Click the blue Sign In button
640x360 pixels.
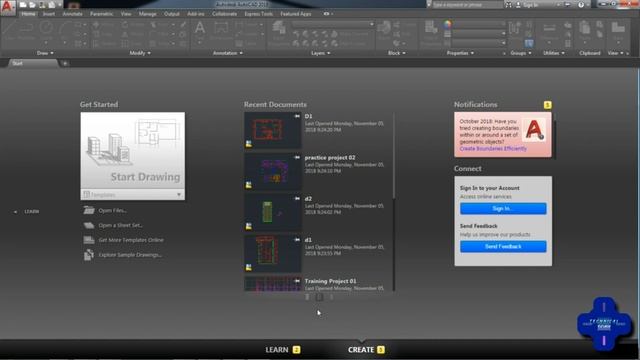pyautogui.click(x=503, y=209)
